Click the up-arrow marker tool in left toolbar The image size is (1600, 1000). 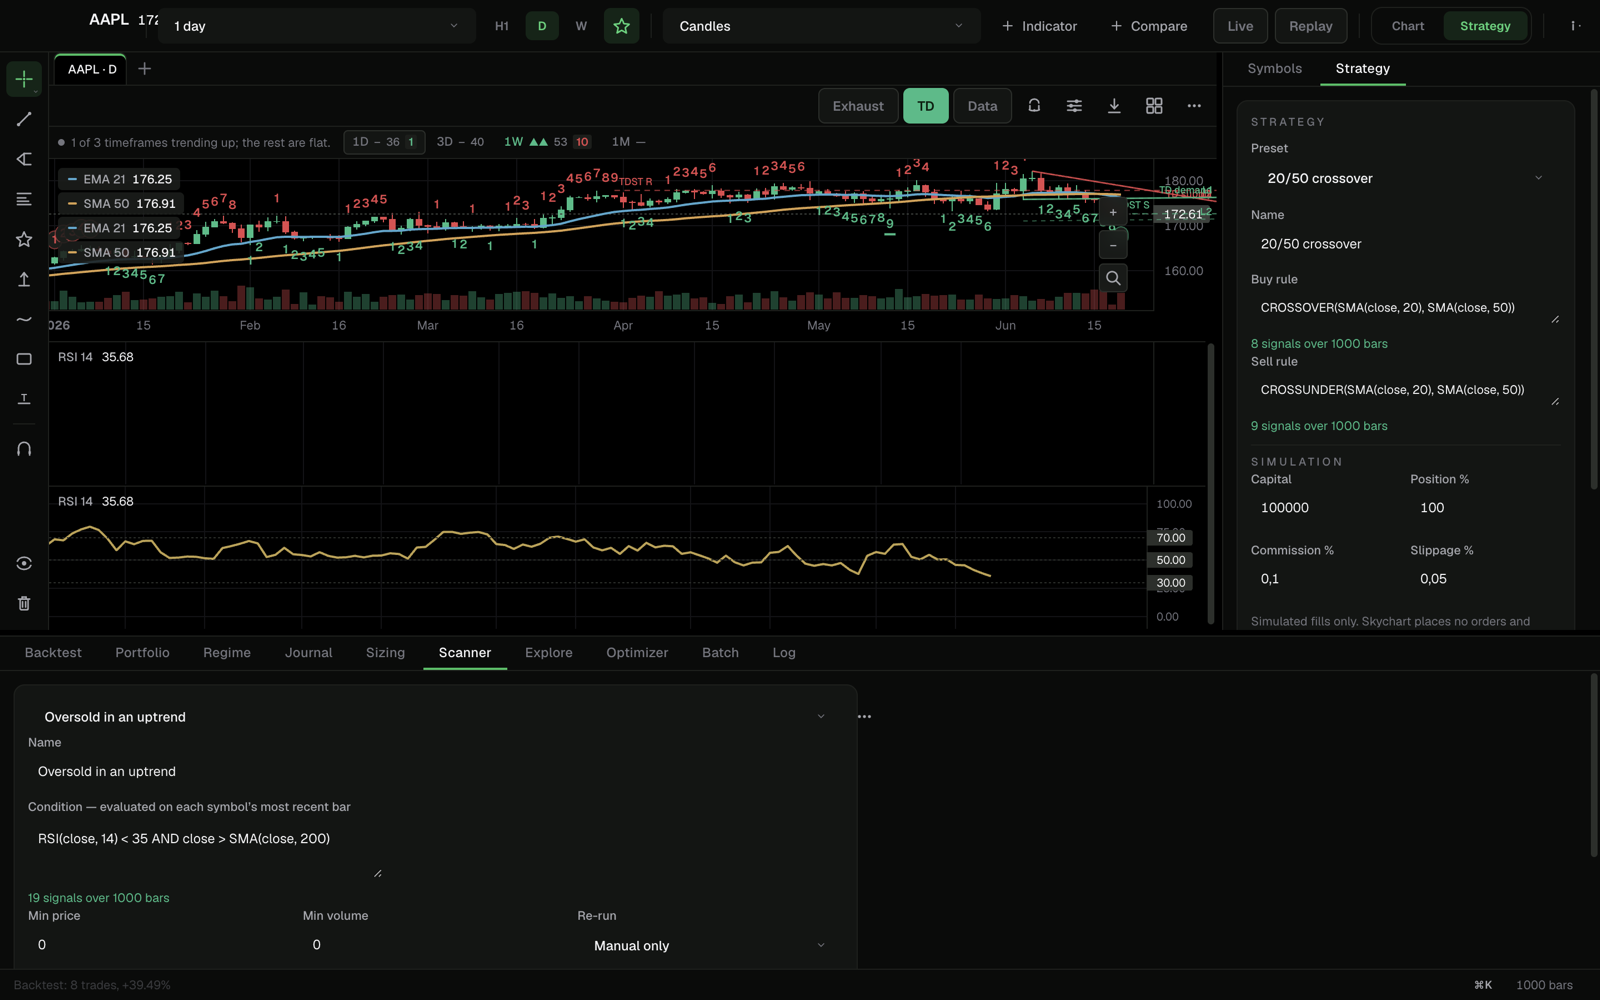click(24, 279)
